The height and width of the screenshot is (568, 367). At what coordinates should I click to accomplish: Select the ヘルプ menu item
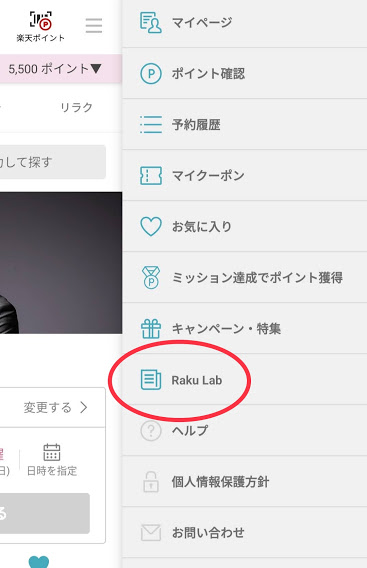(245, 431)
